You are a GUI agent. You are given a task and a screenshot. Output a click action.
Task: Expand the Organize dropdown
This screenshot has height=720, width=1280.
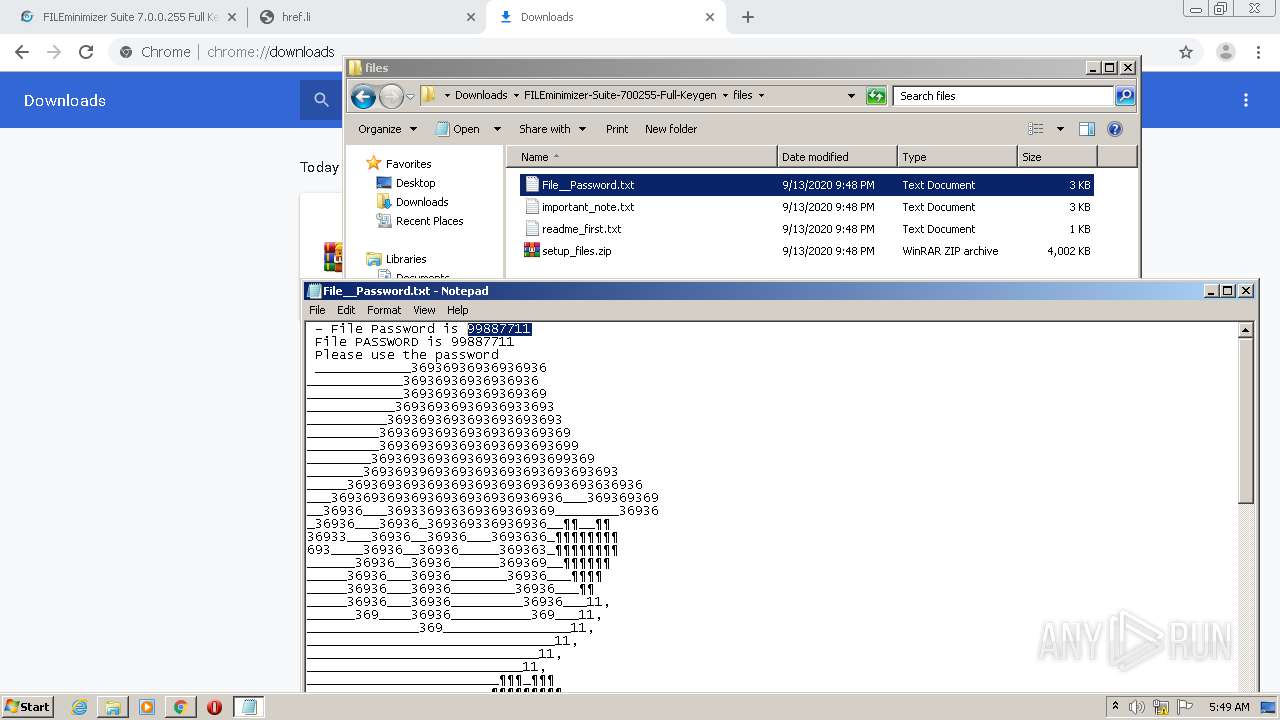387,129
